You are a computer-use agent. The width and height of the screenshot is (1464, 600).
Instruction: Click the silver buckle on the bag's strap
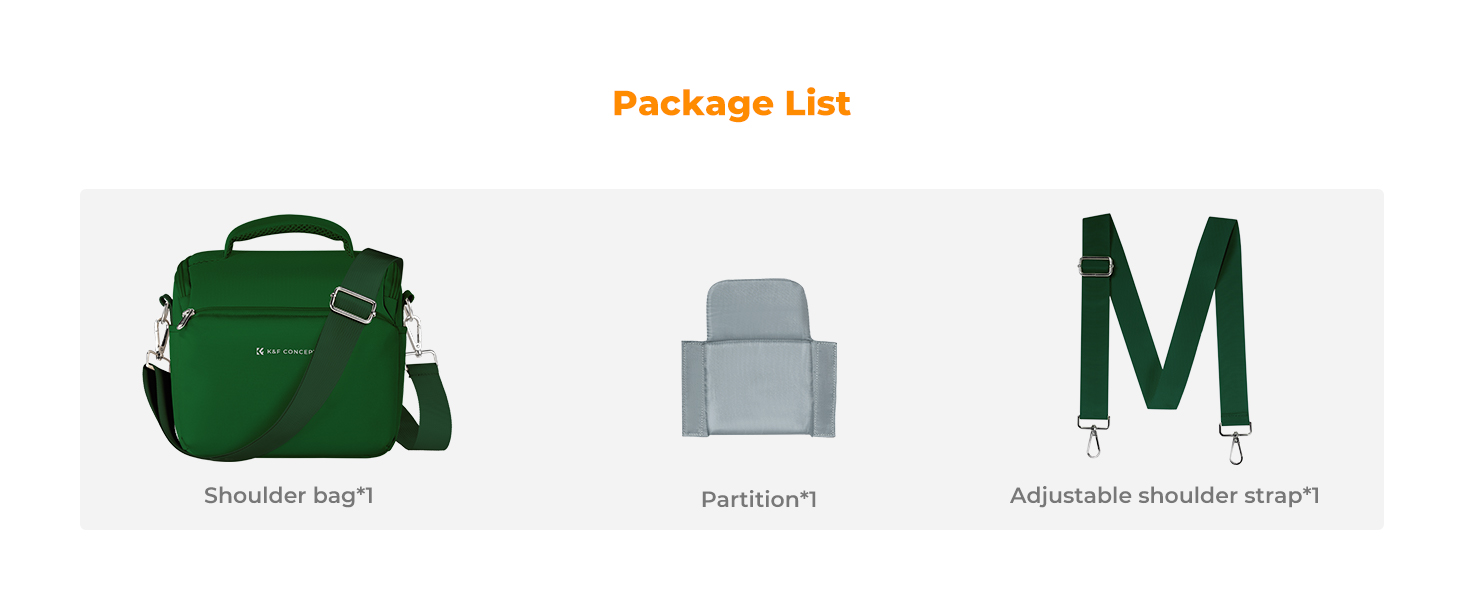point(352,304)
